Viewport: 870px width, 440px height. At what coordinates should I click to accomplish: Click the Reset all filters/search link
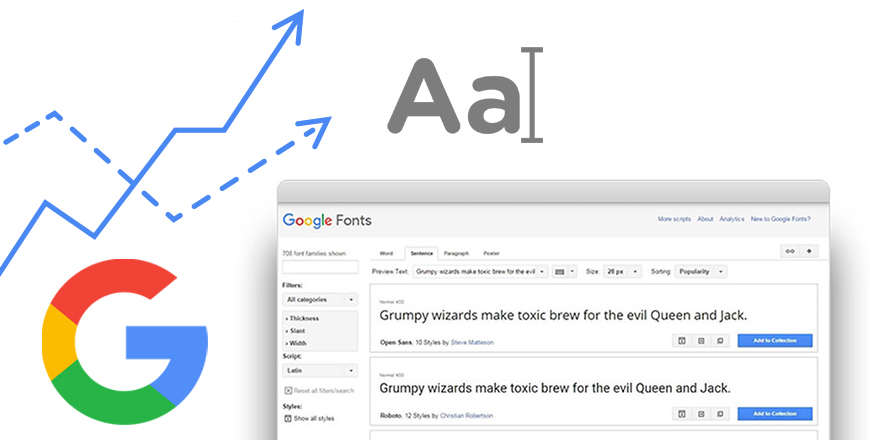323,391
